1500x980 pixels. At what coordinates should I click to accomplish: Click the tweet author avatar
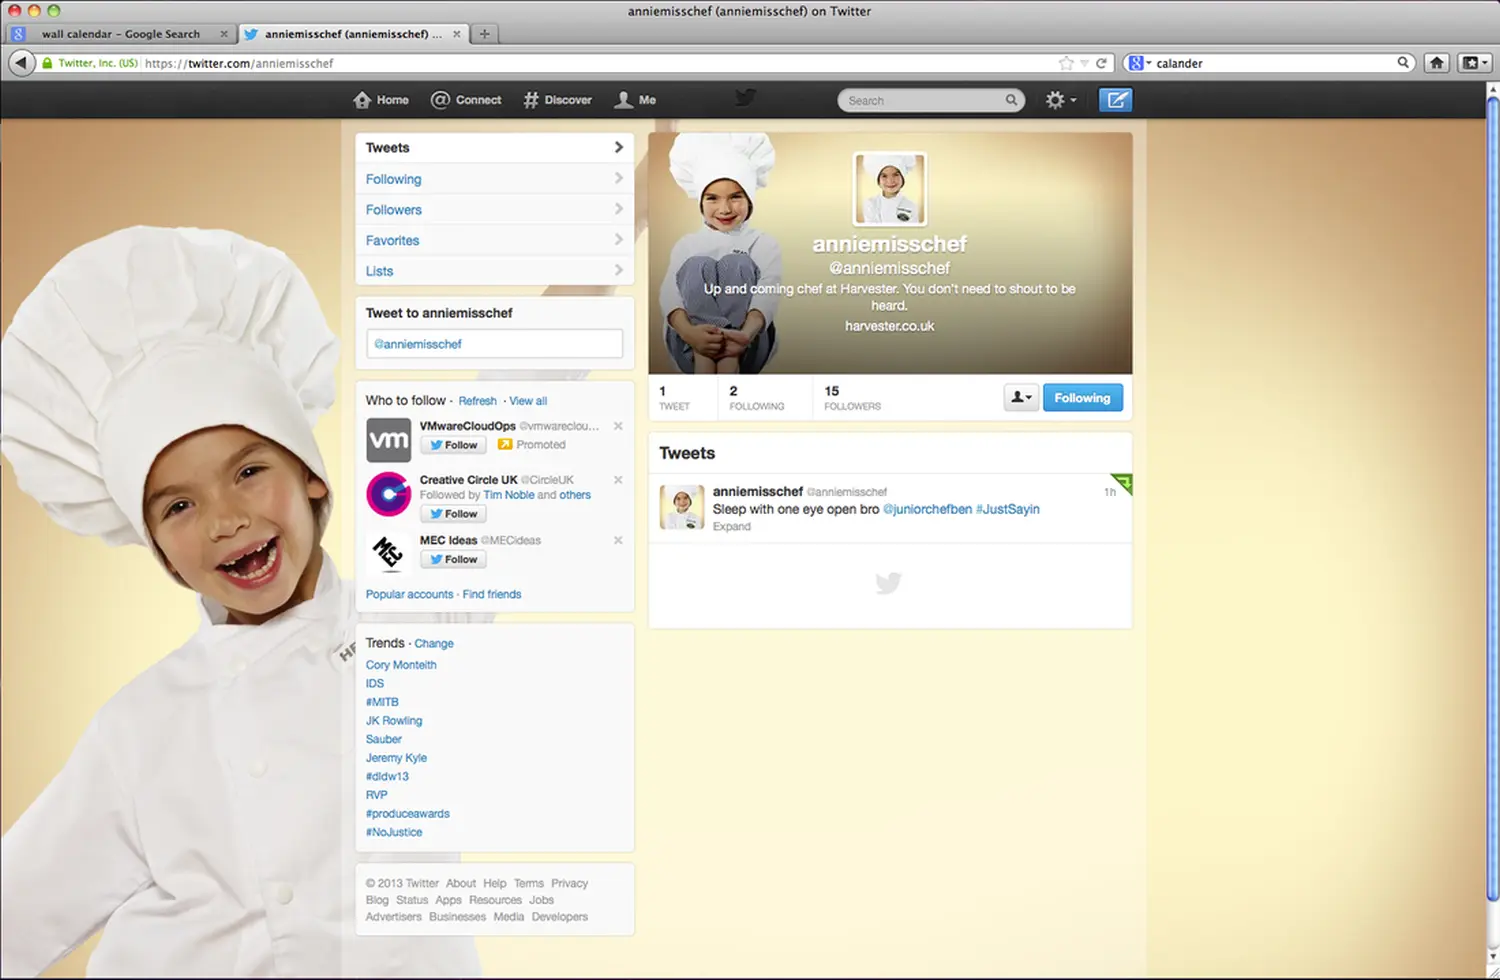682,507
